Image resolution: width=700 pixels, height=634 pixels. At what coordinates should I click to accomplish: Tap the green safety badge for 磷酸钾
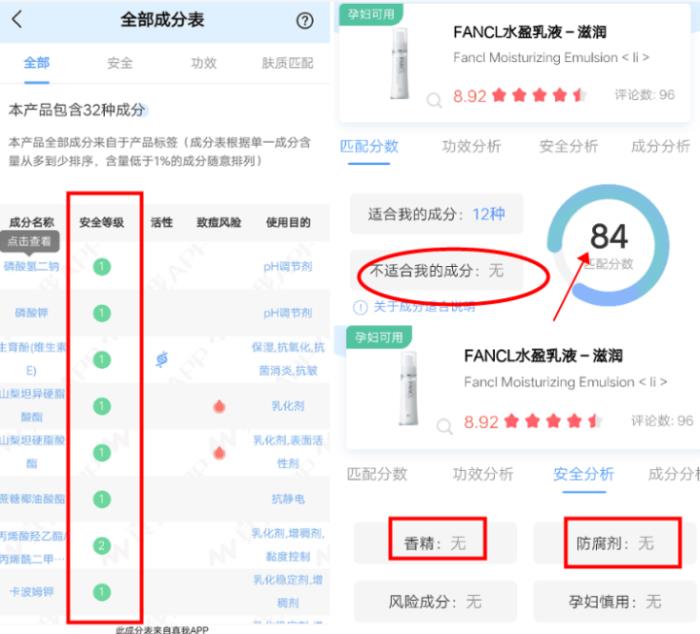(x=102, y=313)
